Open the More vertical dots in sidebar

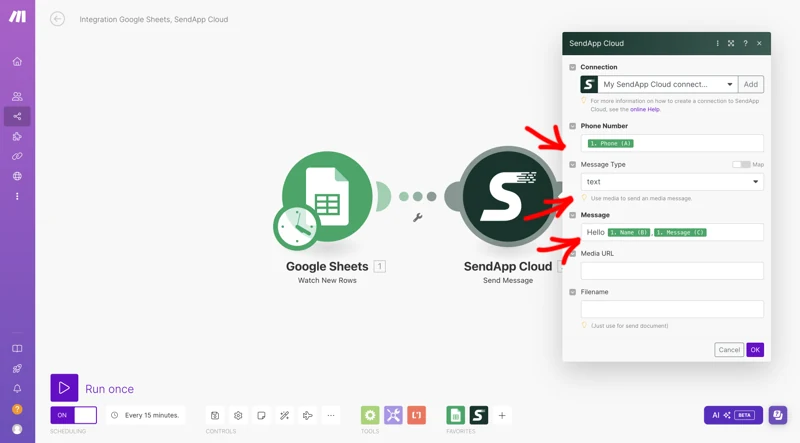pyautogui.click(x=17, y=196)
